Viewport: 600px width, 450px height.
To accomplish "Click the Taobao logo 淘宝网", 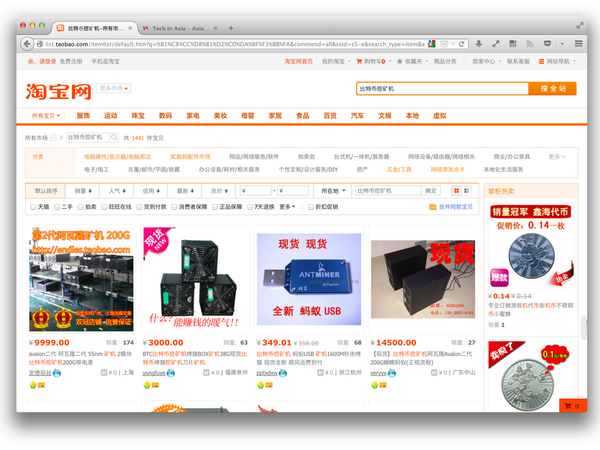I will pos(59,92).
